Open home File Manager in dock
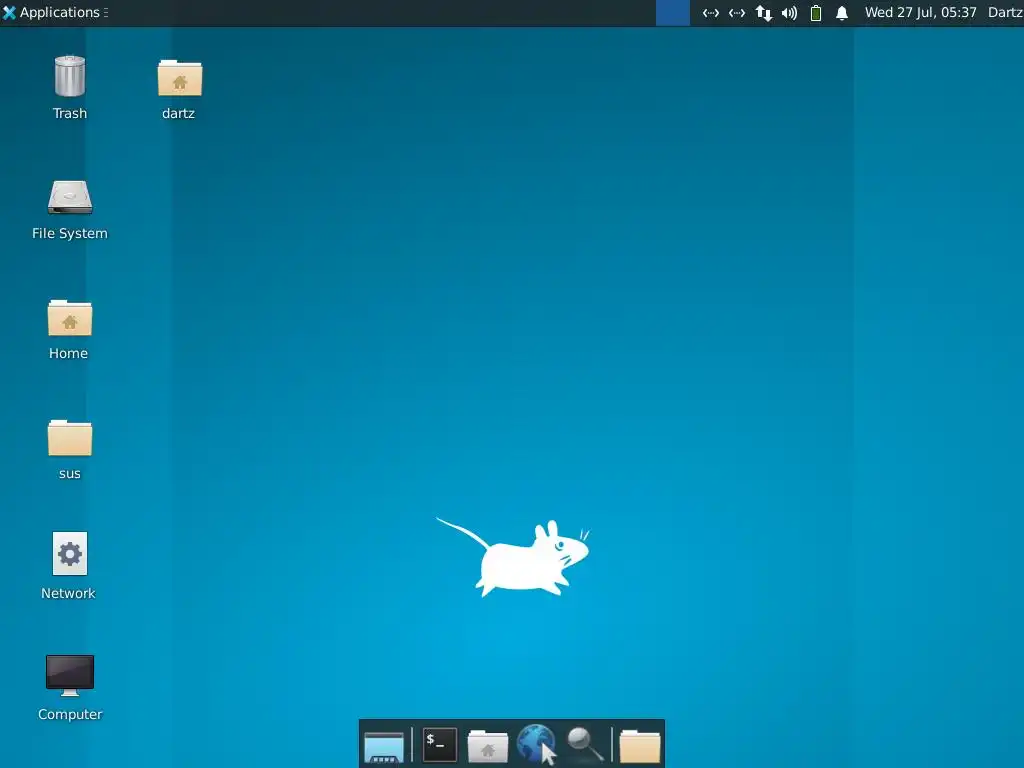This screenshot has width=1024, height=768. (488, 746)
